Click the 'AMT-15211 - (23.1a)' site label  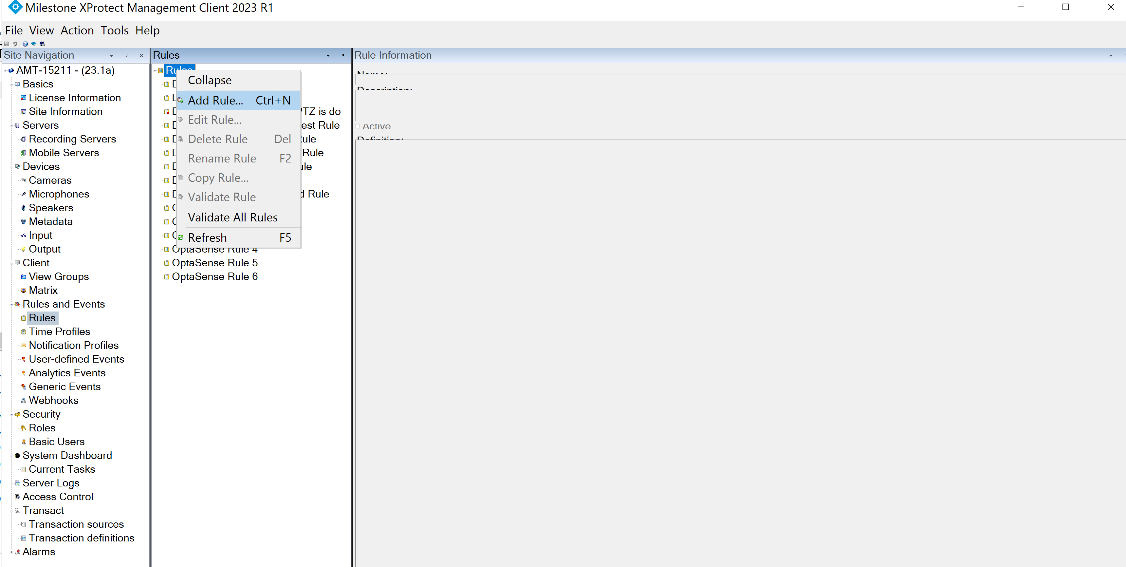[65, 70]
